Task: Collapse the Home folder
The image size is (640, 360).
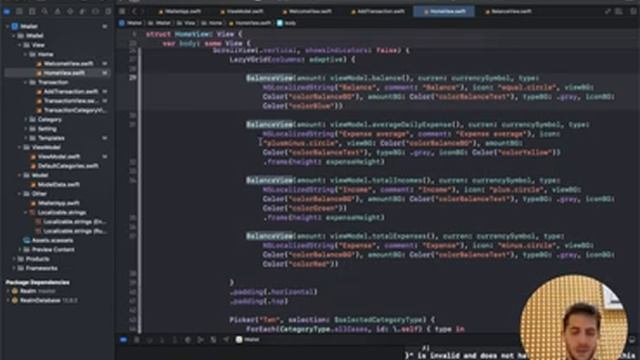Action: pyautogui.click(x=26, y=54)
